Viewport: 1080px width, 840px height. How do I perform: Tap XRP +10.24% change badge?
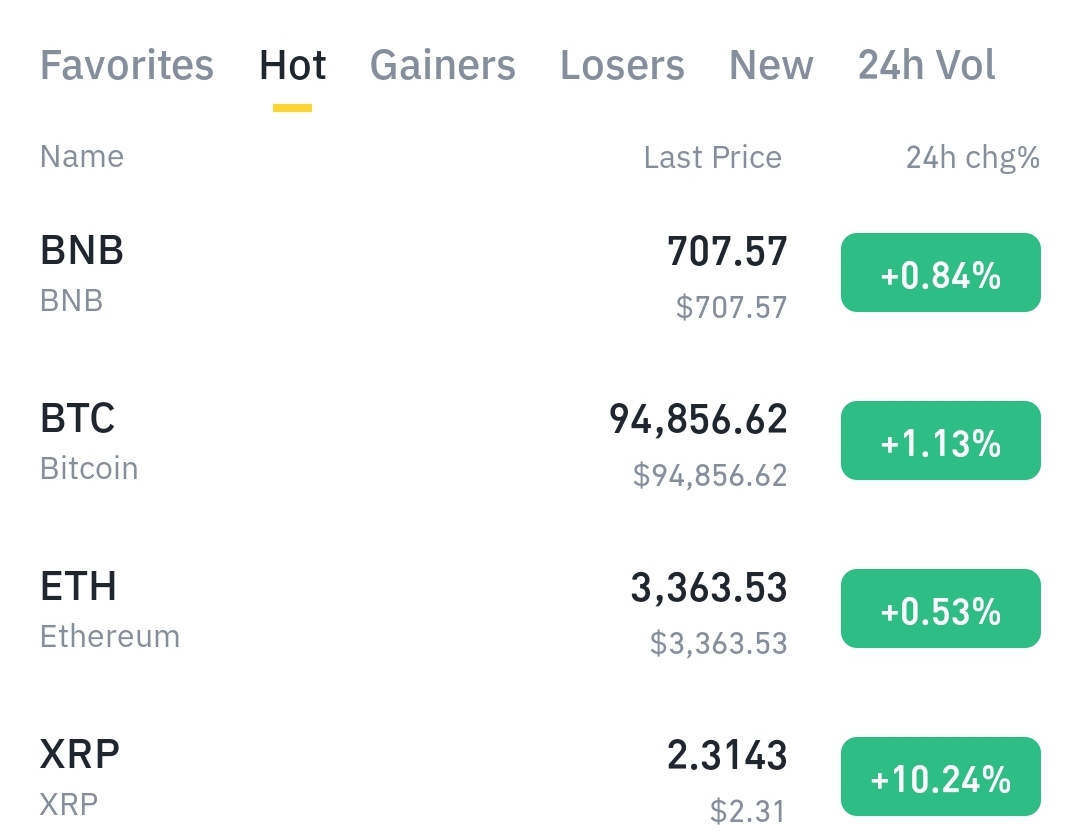click(x=940, y=777)
